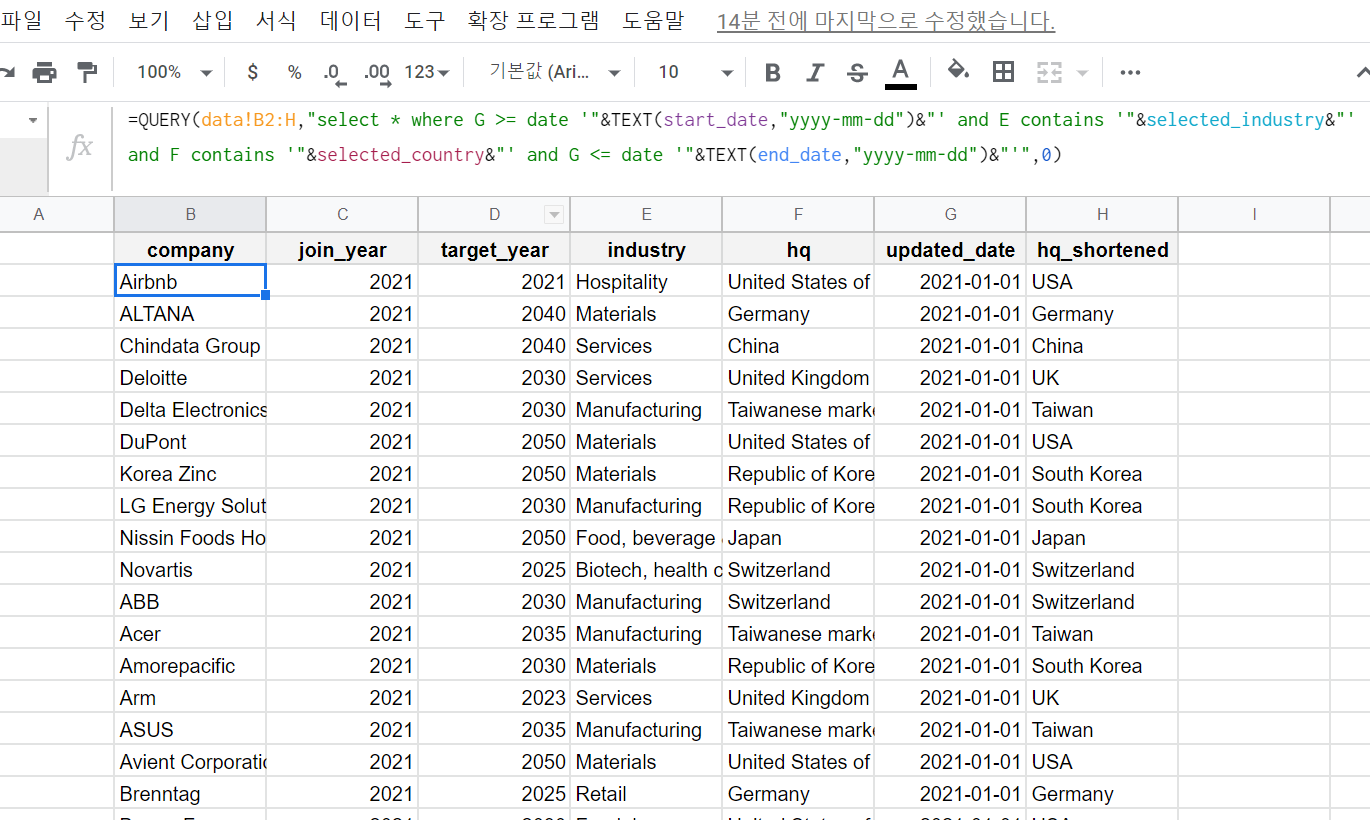The height and width of the screenshot is (820, 1370).
Task: Open the 123 number format dropdown
Action: pyautogui.click(x=427, y=72)
